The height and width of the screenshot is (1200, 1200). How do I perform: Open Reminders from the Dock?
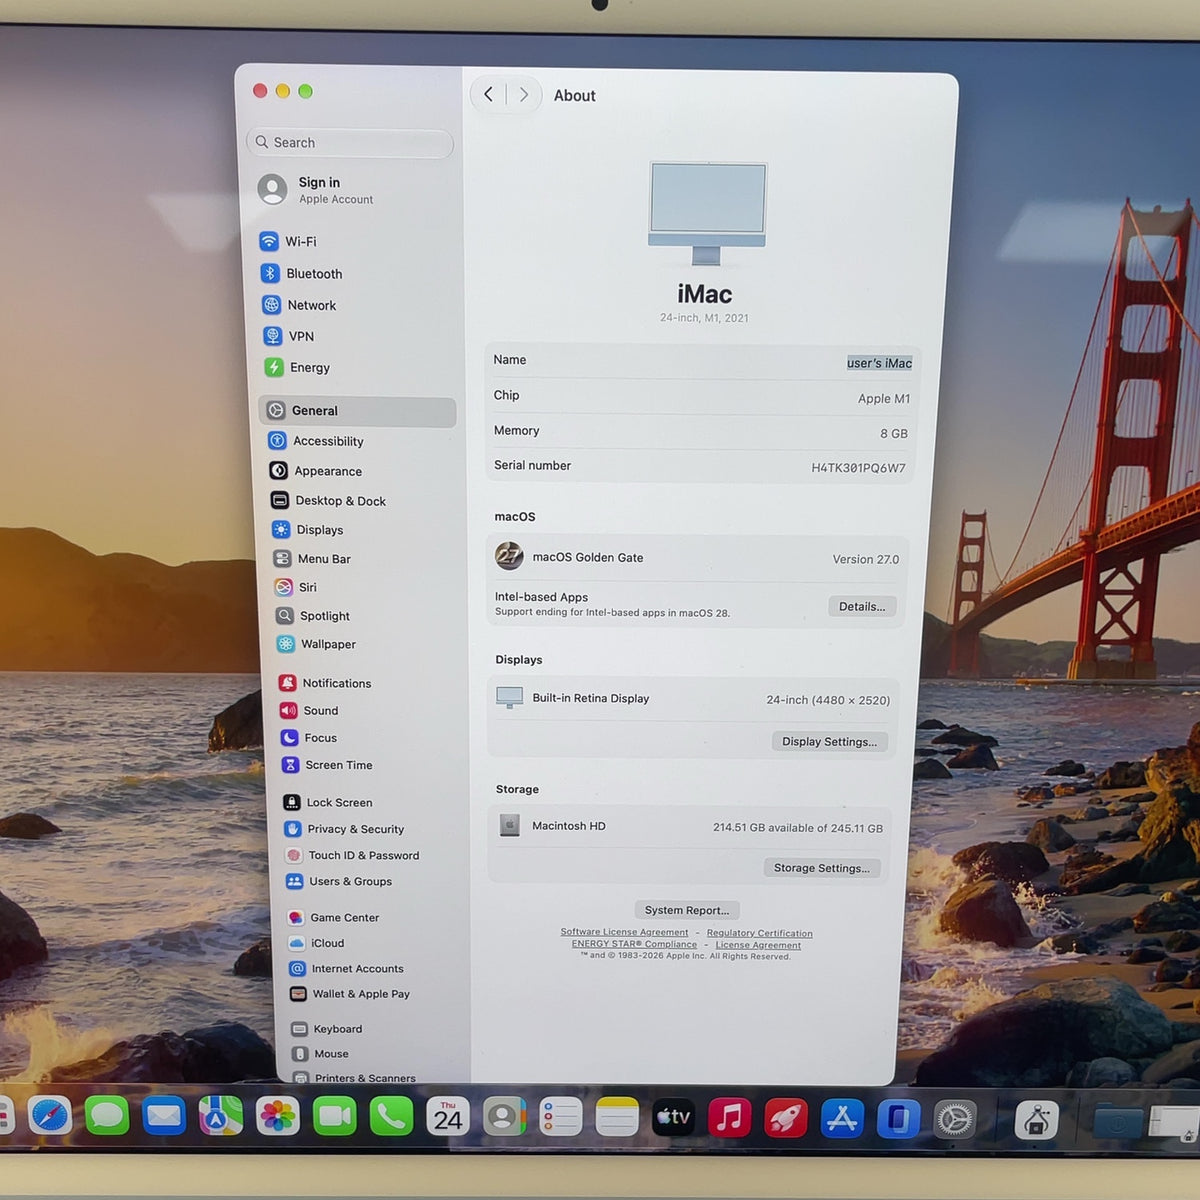pos(561,1118)
